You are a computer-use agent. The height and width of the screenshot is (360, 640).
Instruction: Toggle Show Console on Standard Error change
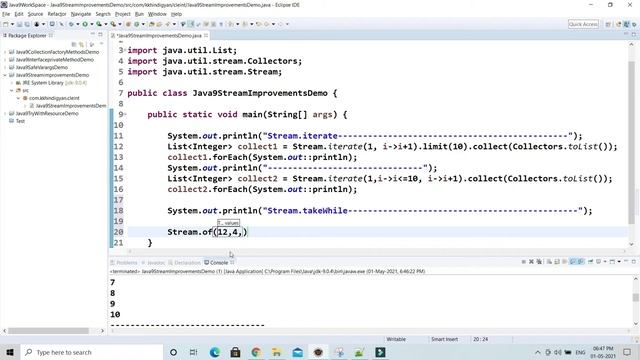click(580, 262)
